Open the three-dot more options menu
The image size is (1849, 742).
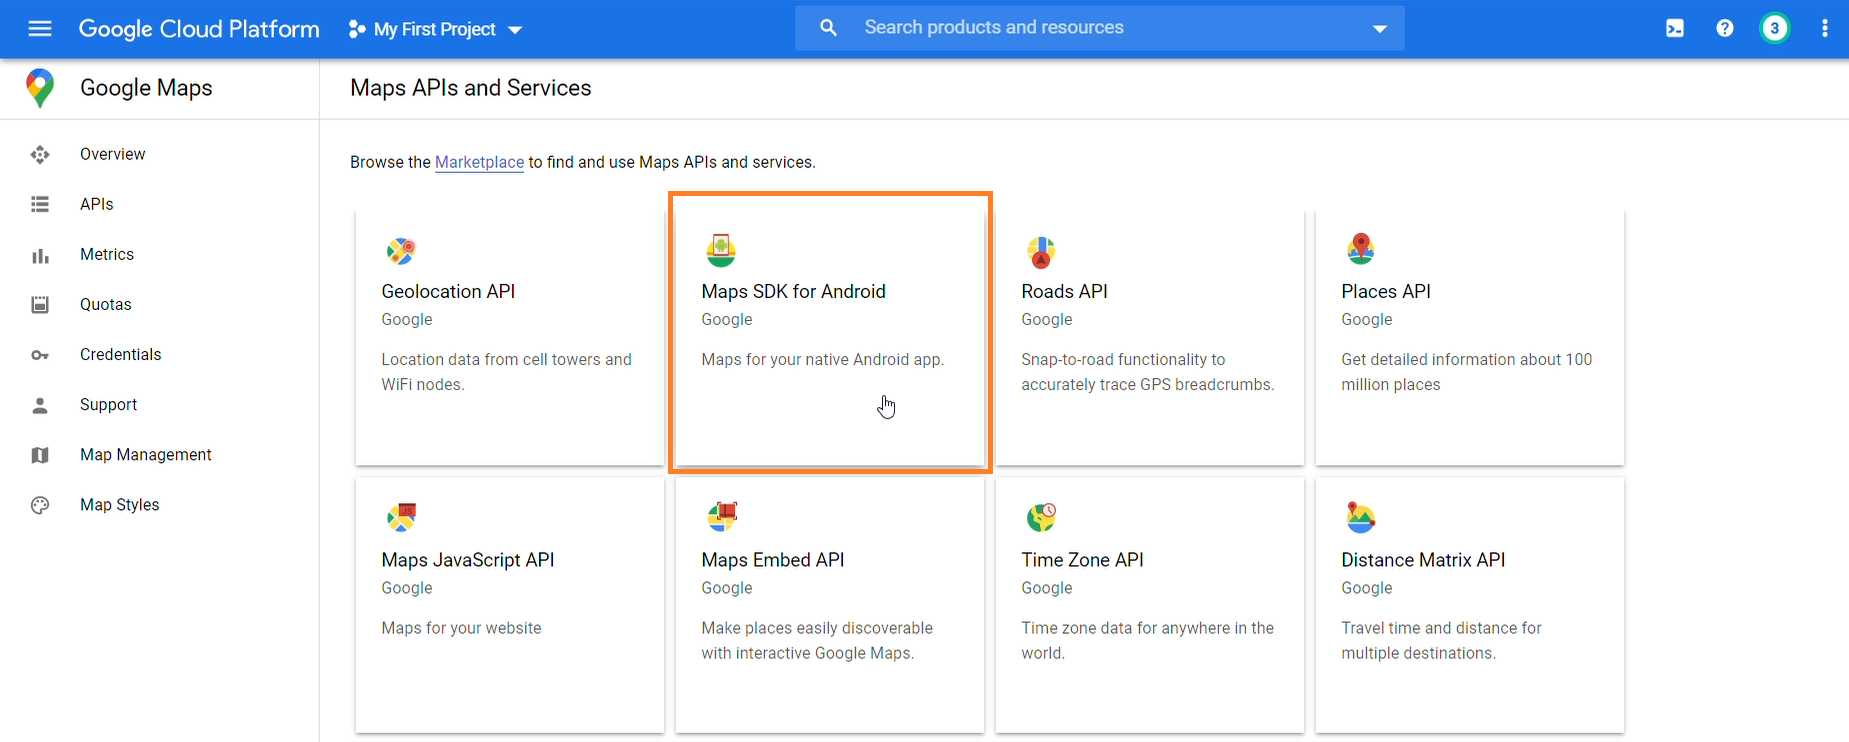click(x=1825, y=29)
